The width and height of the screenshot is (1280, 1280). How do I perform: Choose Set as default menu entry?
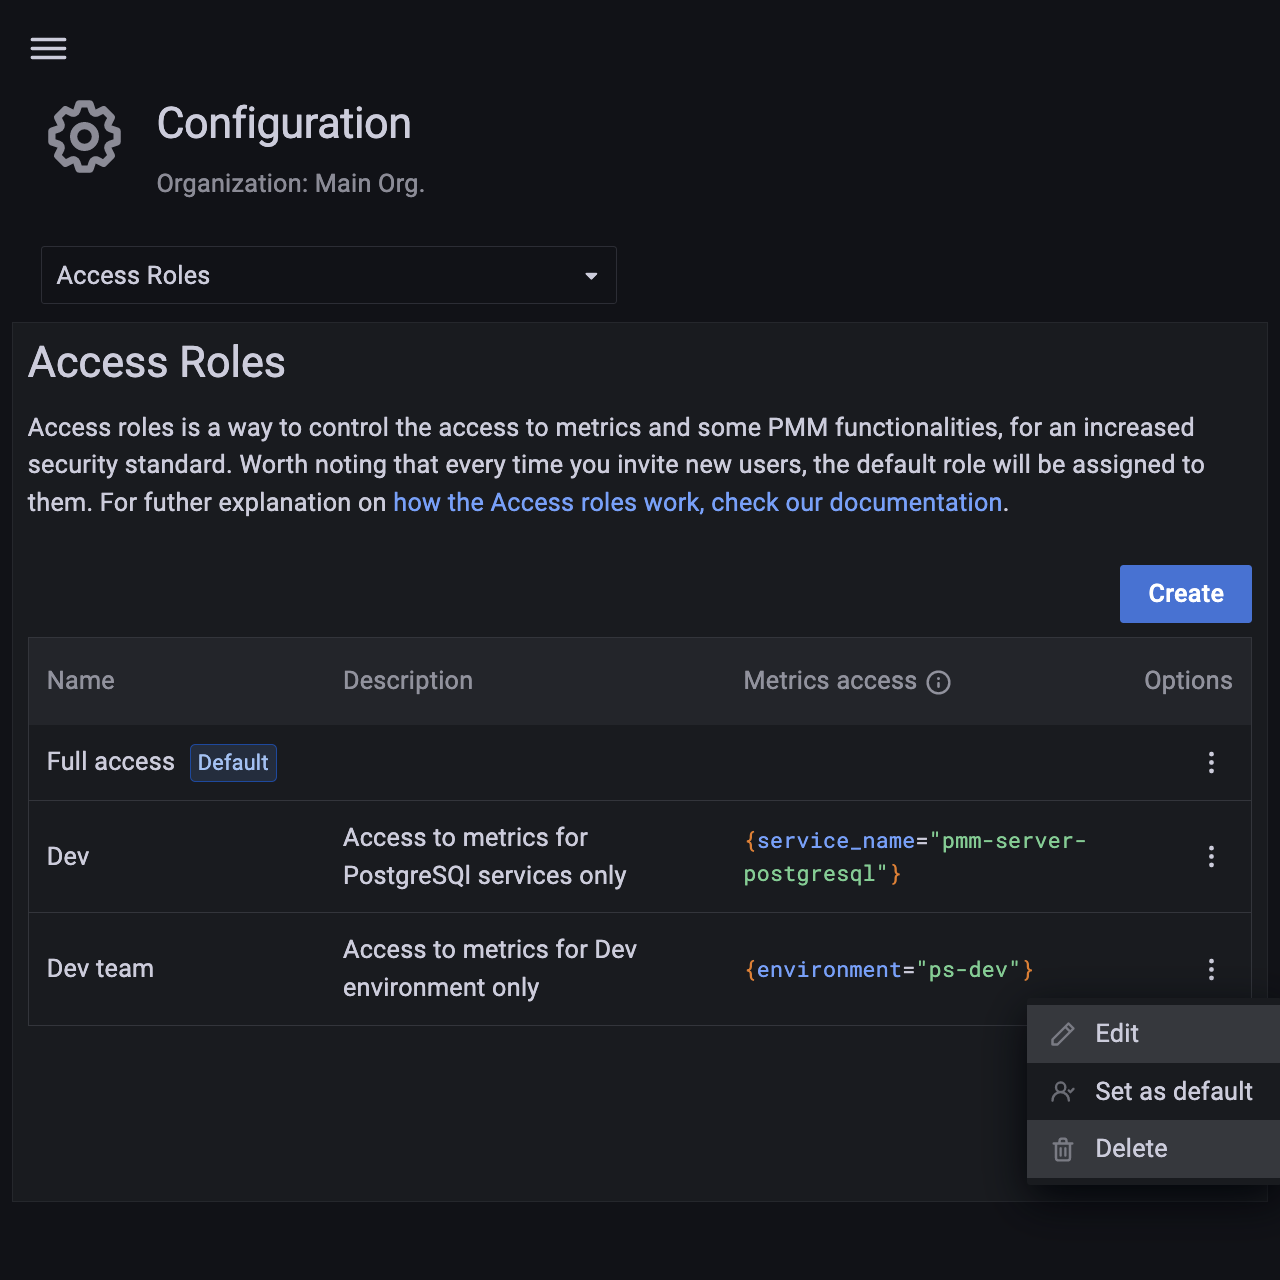(1154, 1091)
